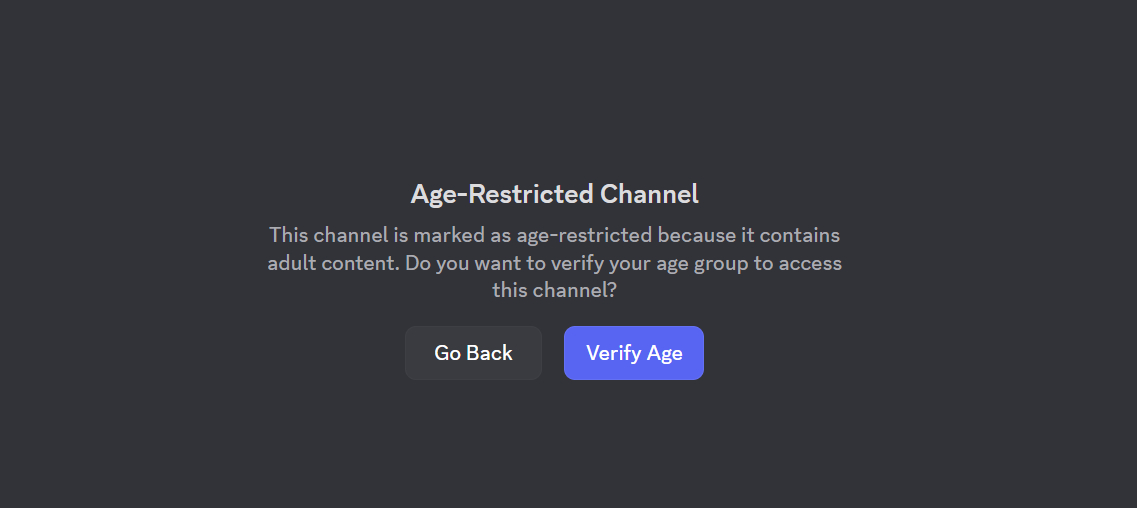Viewport: 1137px width, 508px height.
Task: Decline verification by selecting Go Back
Action: click(474, 353)
